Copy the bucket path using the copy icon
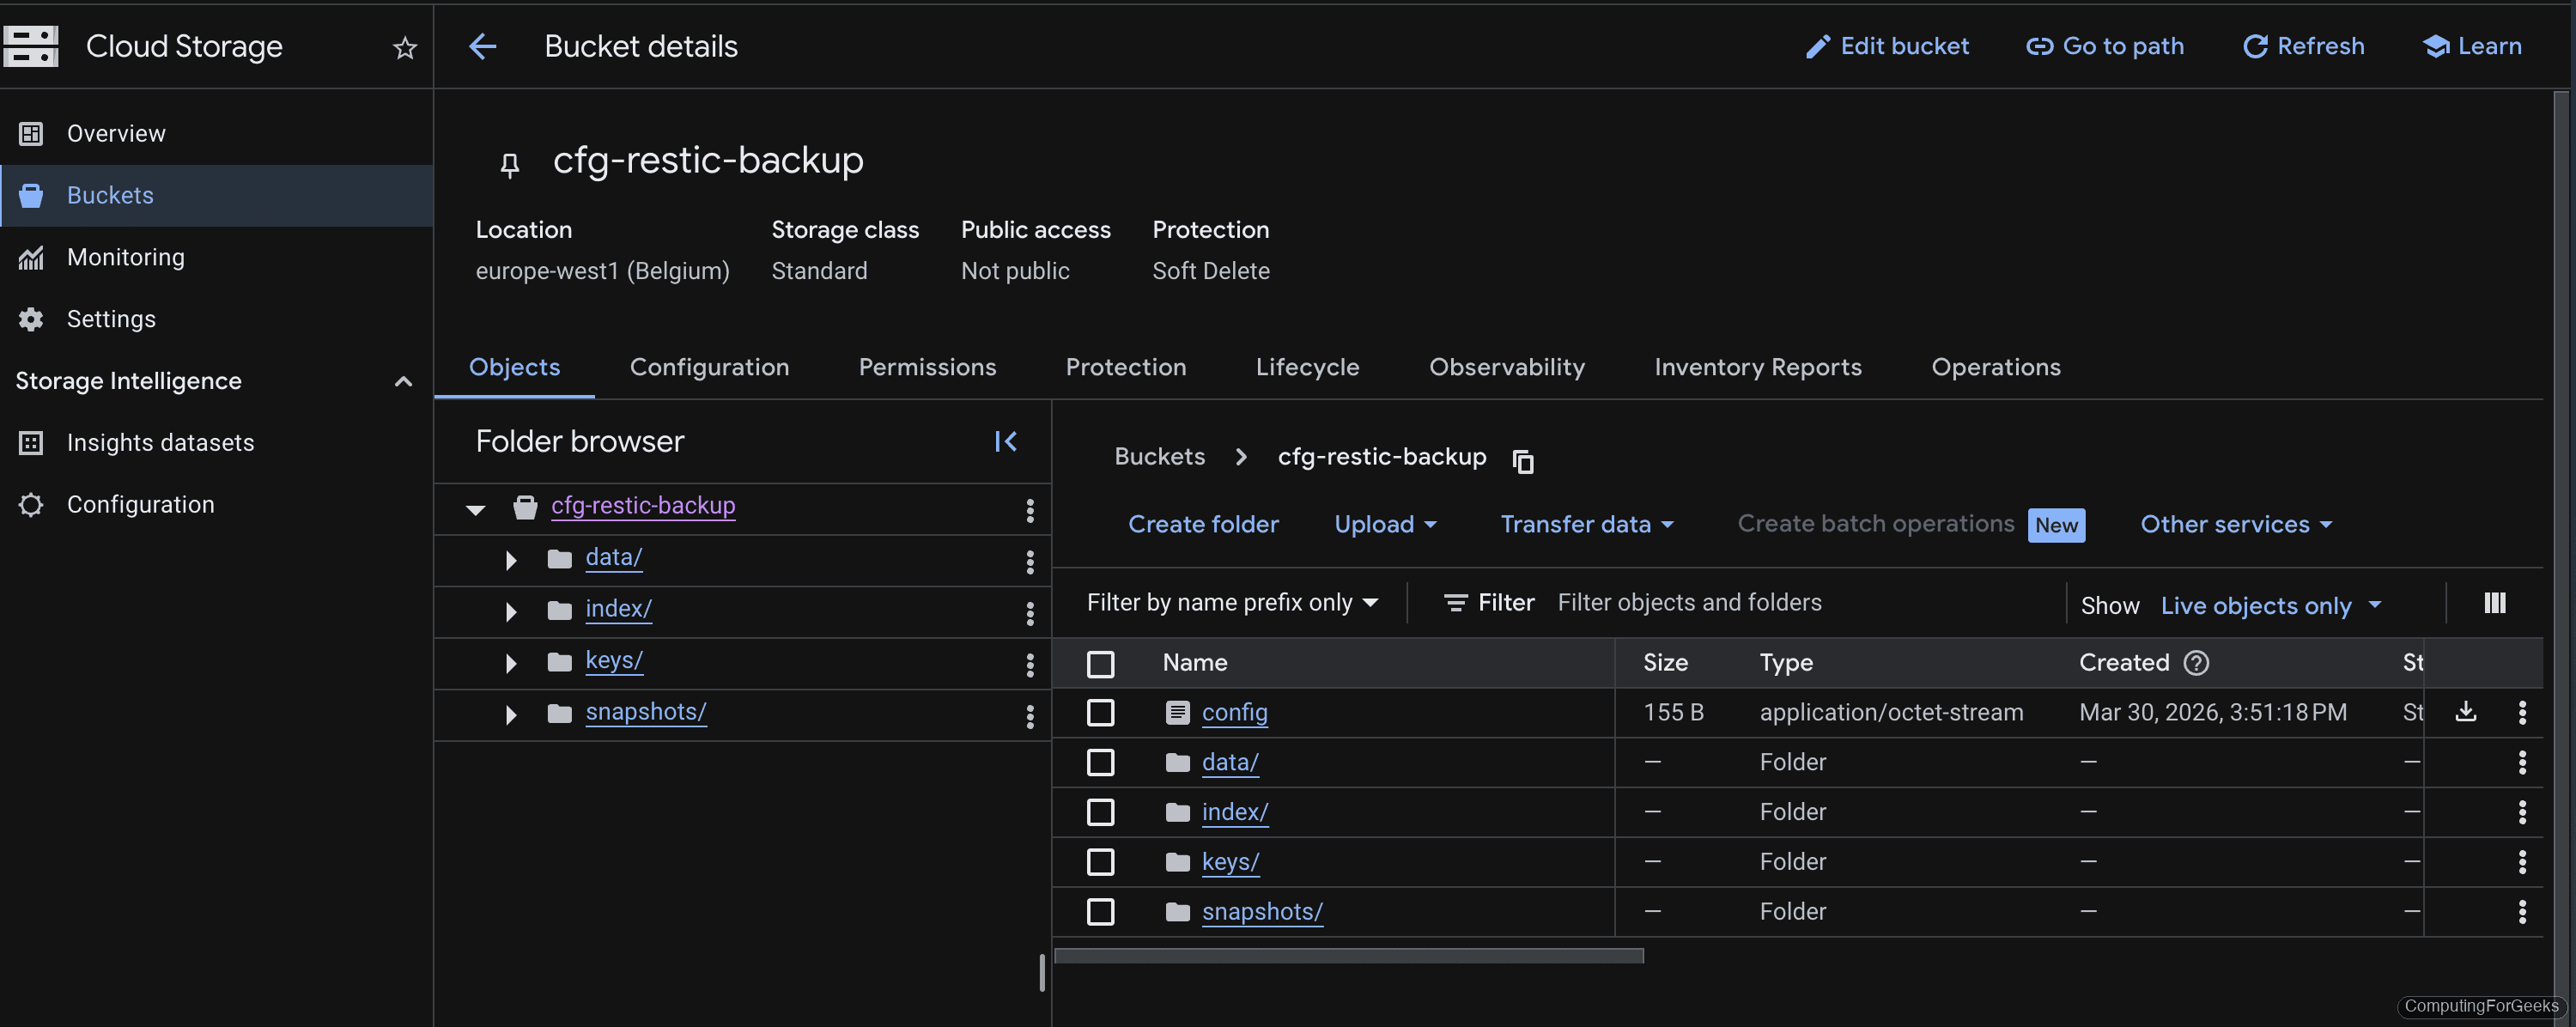This screenshot has height=1027, width=2576. [1523, 461]
